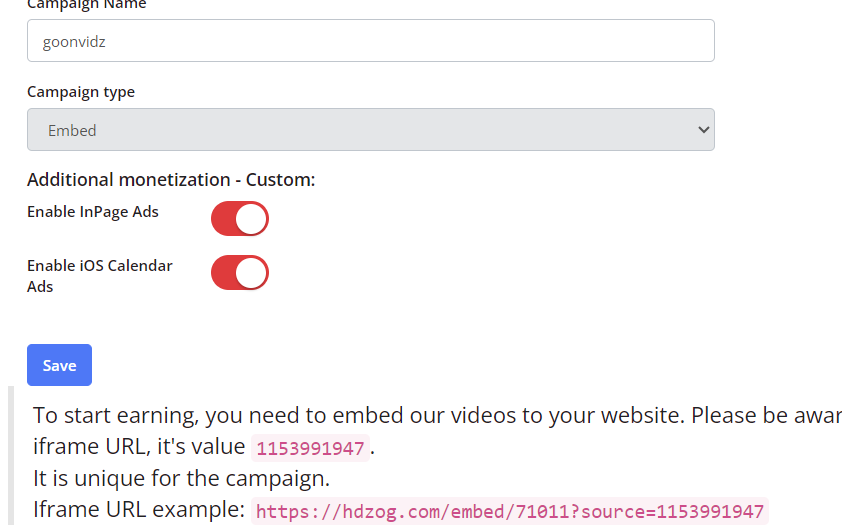The width and height of the screenshot is (842, 525).
Task: Click the white knob of iOS Calendar switch
Action: pos(251,273)
